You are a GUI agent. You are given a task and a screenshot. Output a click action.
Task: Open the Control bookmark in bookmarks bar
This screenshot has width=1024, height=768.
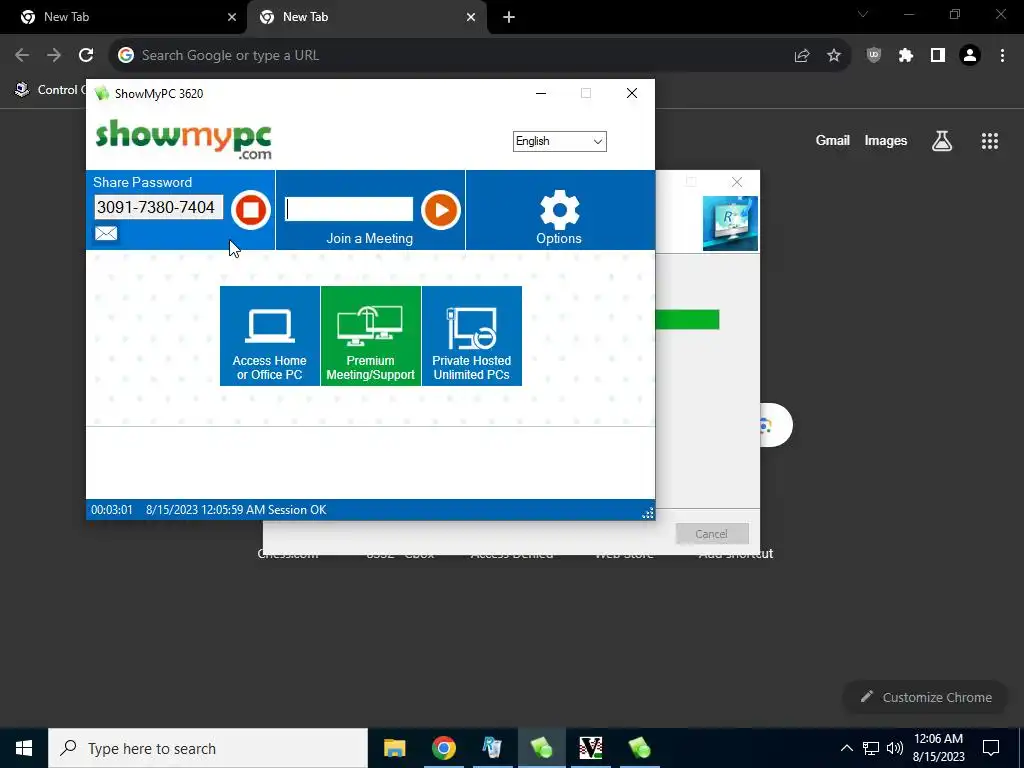click(x=48, y=89)
